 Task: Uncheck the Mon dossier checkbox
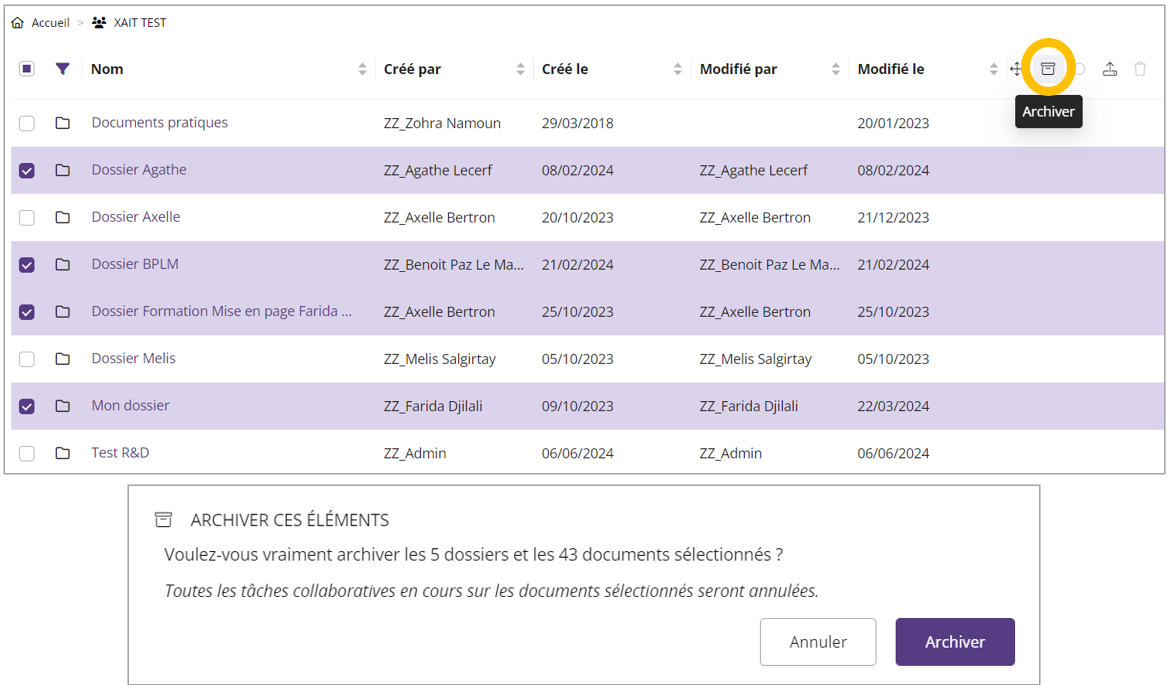click(x=27, y=406)
